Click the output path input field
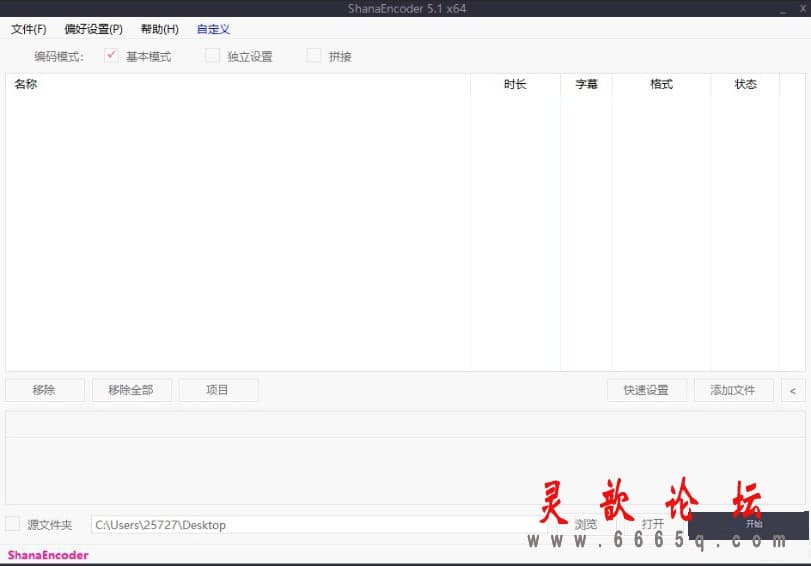The height and width of the screenshot is (566, 811). (319, 525)
